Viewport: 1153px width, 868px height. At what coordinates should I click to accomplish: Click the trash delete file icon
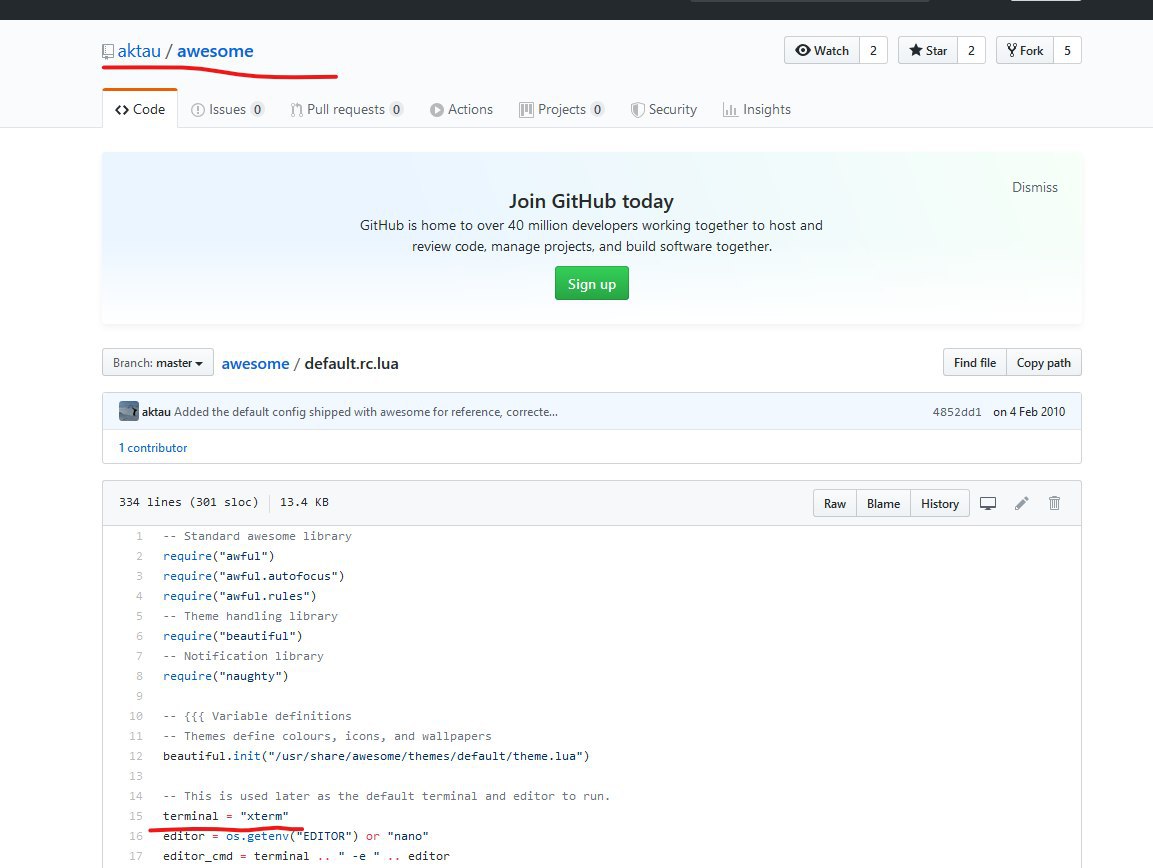(x=1054, y=503)
